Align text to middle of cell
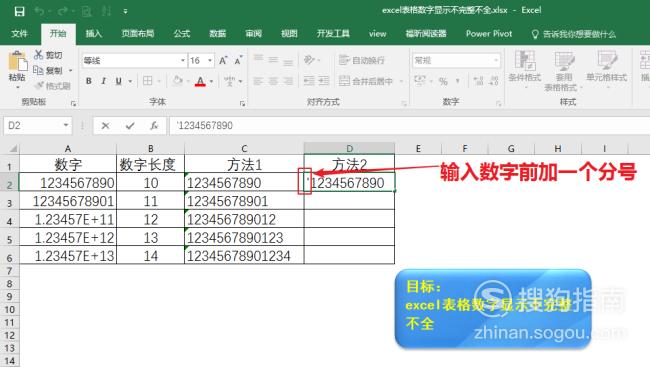Viewport: 650px width, 367px height. [x=273, y=60]
